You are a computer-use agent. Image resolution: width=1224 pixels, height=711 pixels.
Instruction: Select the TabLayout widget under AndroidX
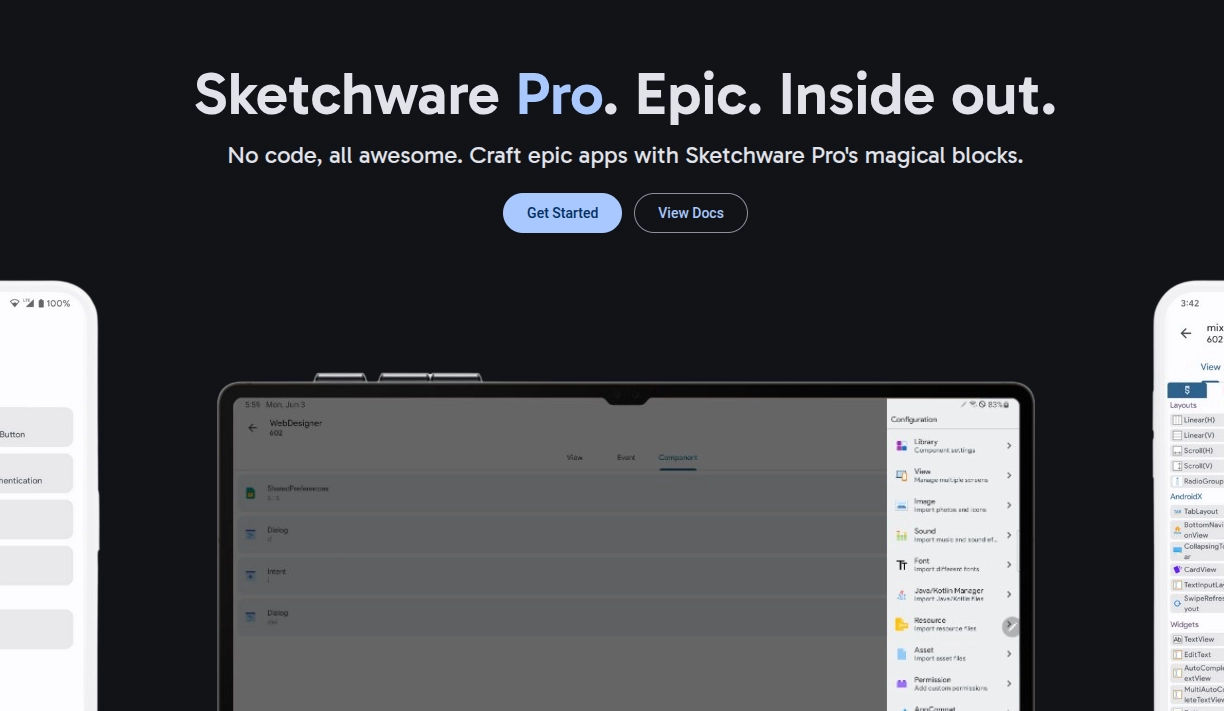pos(1200,511)
